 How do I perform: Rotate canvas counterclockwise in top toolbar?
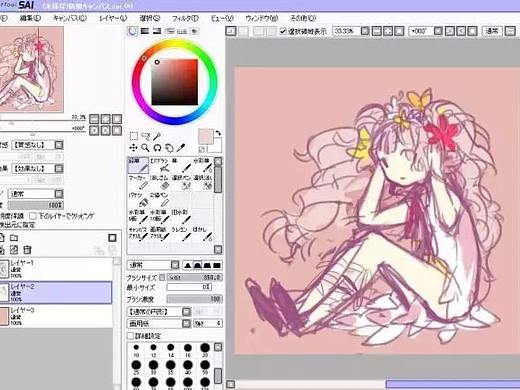coord(450,31)
